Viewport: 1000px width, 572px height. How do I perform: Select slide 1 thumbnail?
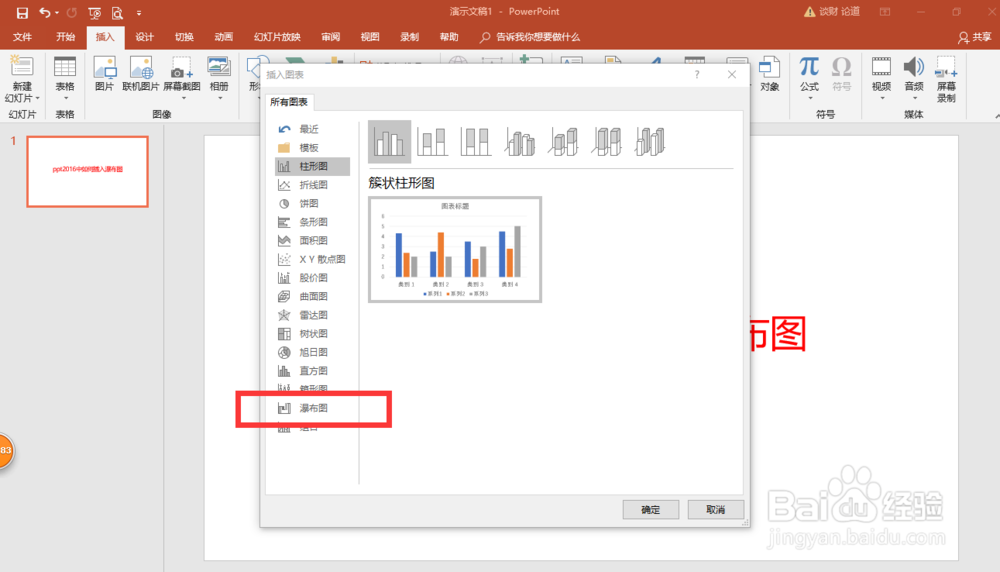(87, 172)
